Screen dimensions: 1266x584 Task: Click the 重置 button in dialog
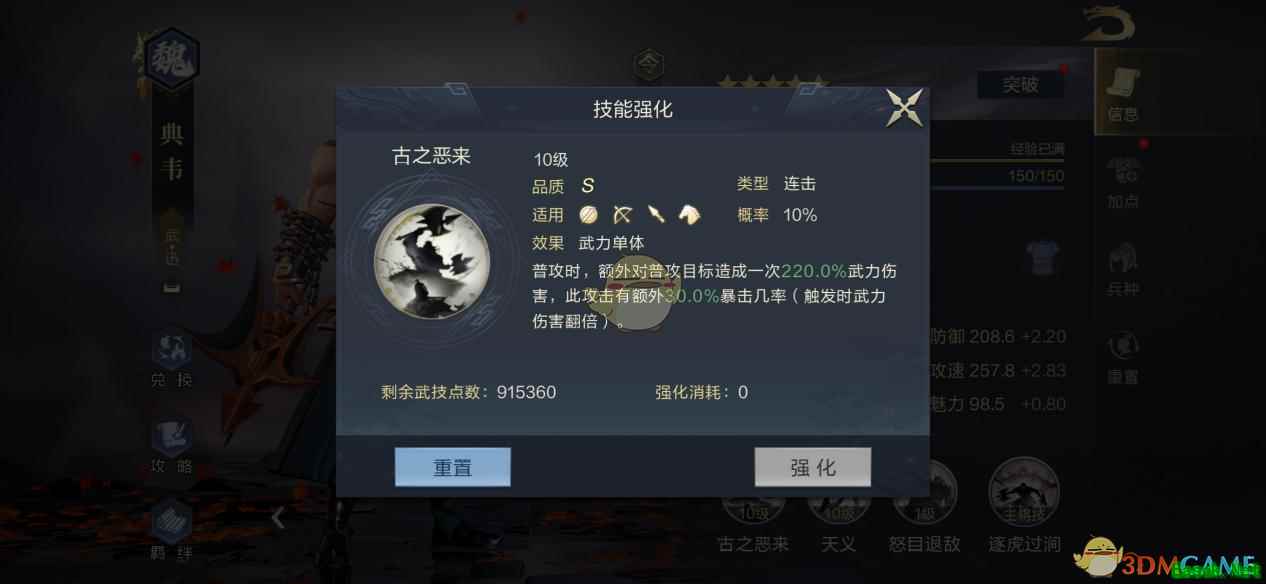click(x=453, y=467)
